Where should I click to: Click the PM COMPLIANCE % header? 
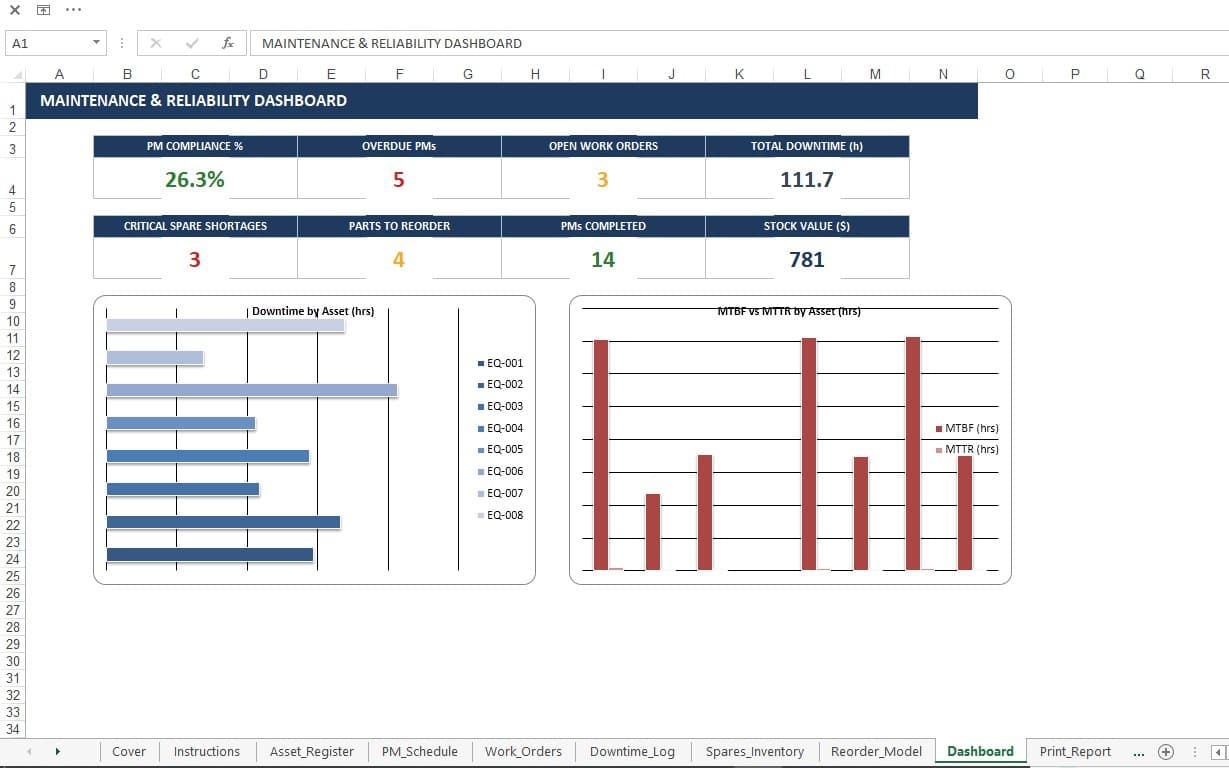pos(195,146)
